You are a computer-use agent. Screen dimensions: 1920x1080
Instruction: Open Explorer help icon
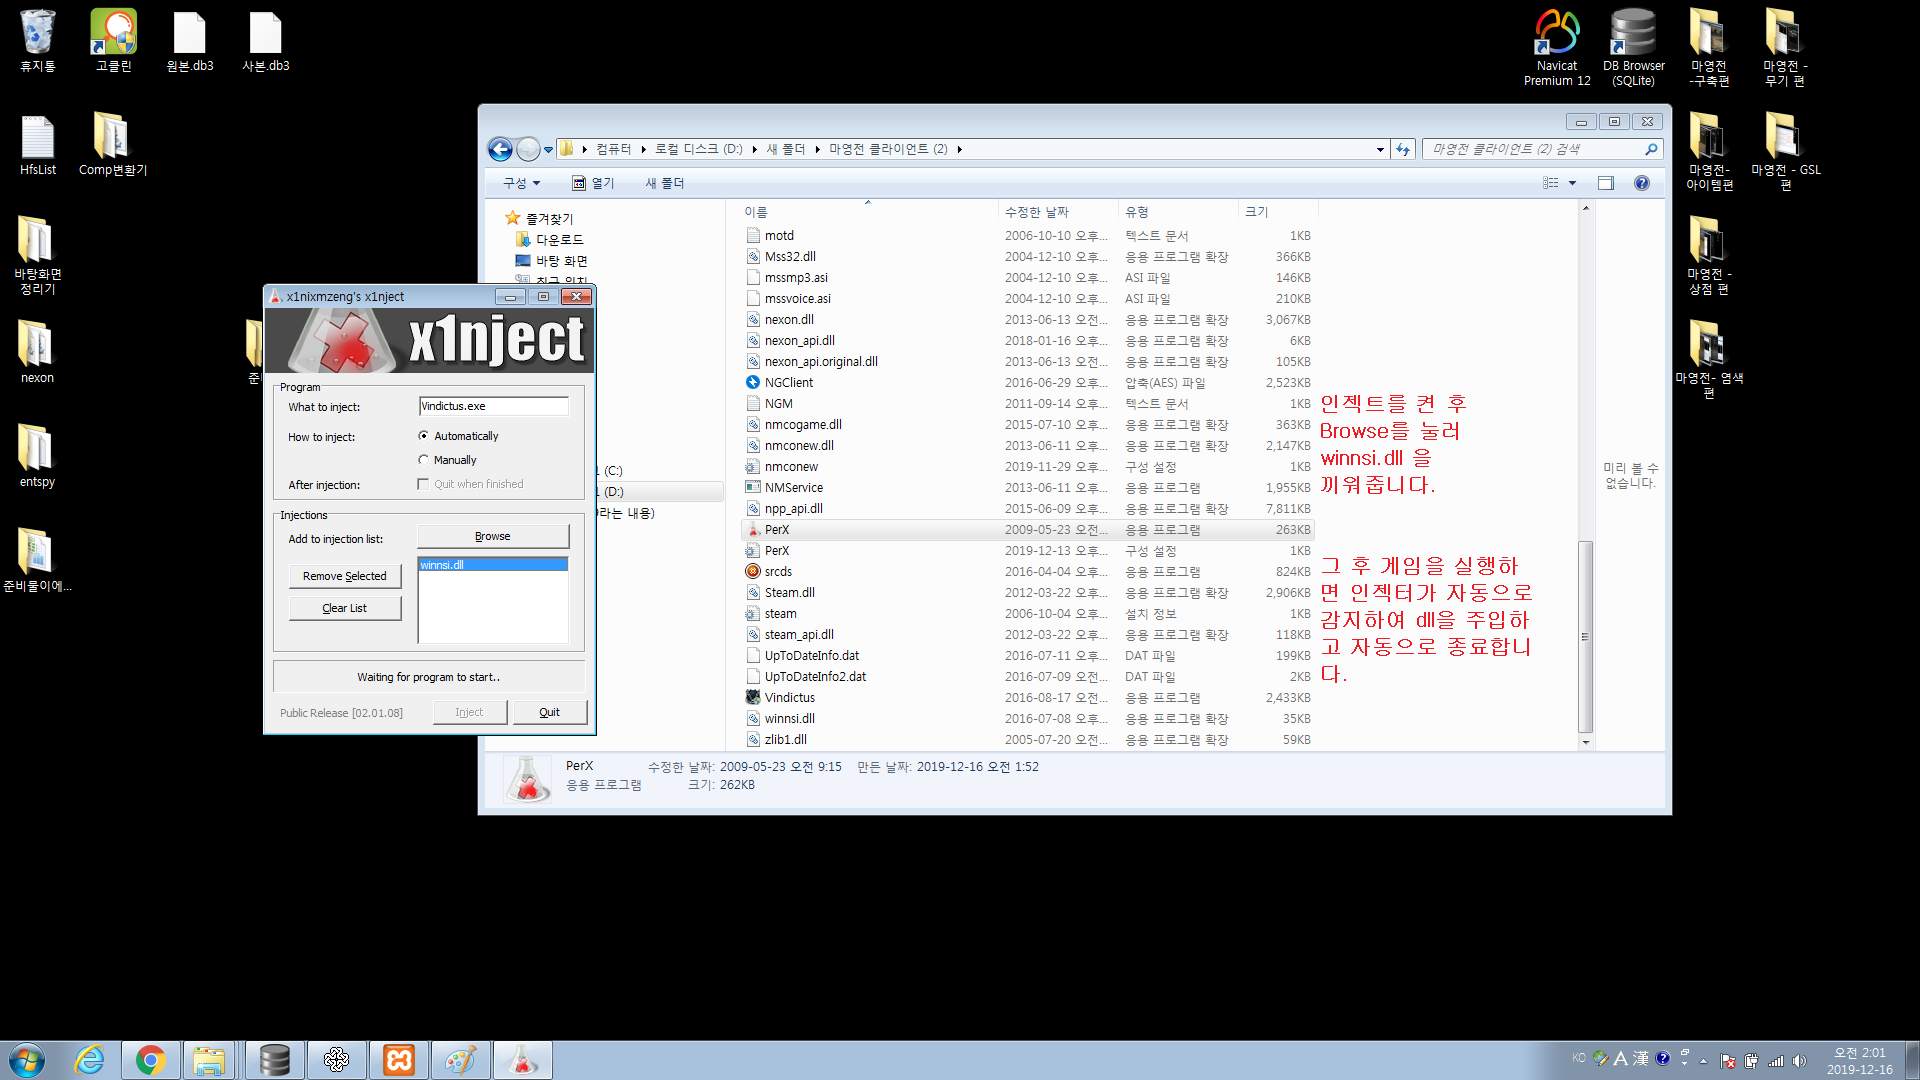point(1641,183)
